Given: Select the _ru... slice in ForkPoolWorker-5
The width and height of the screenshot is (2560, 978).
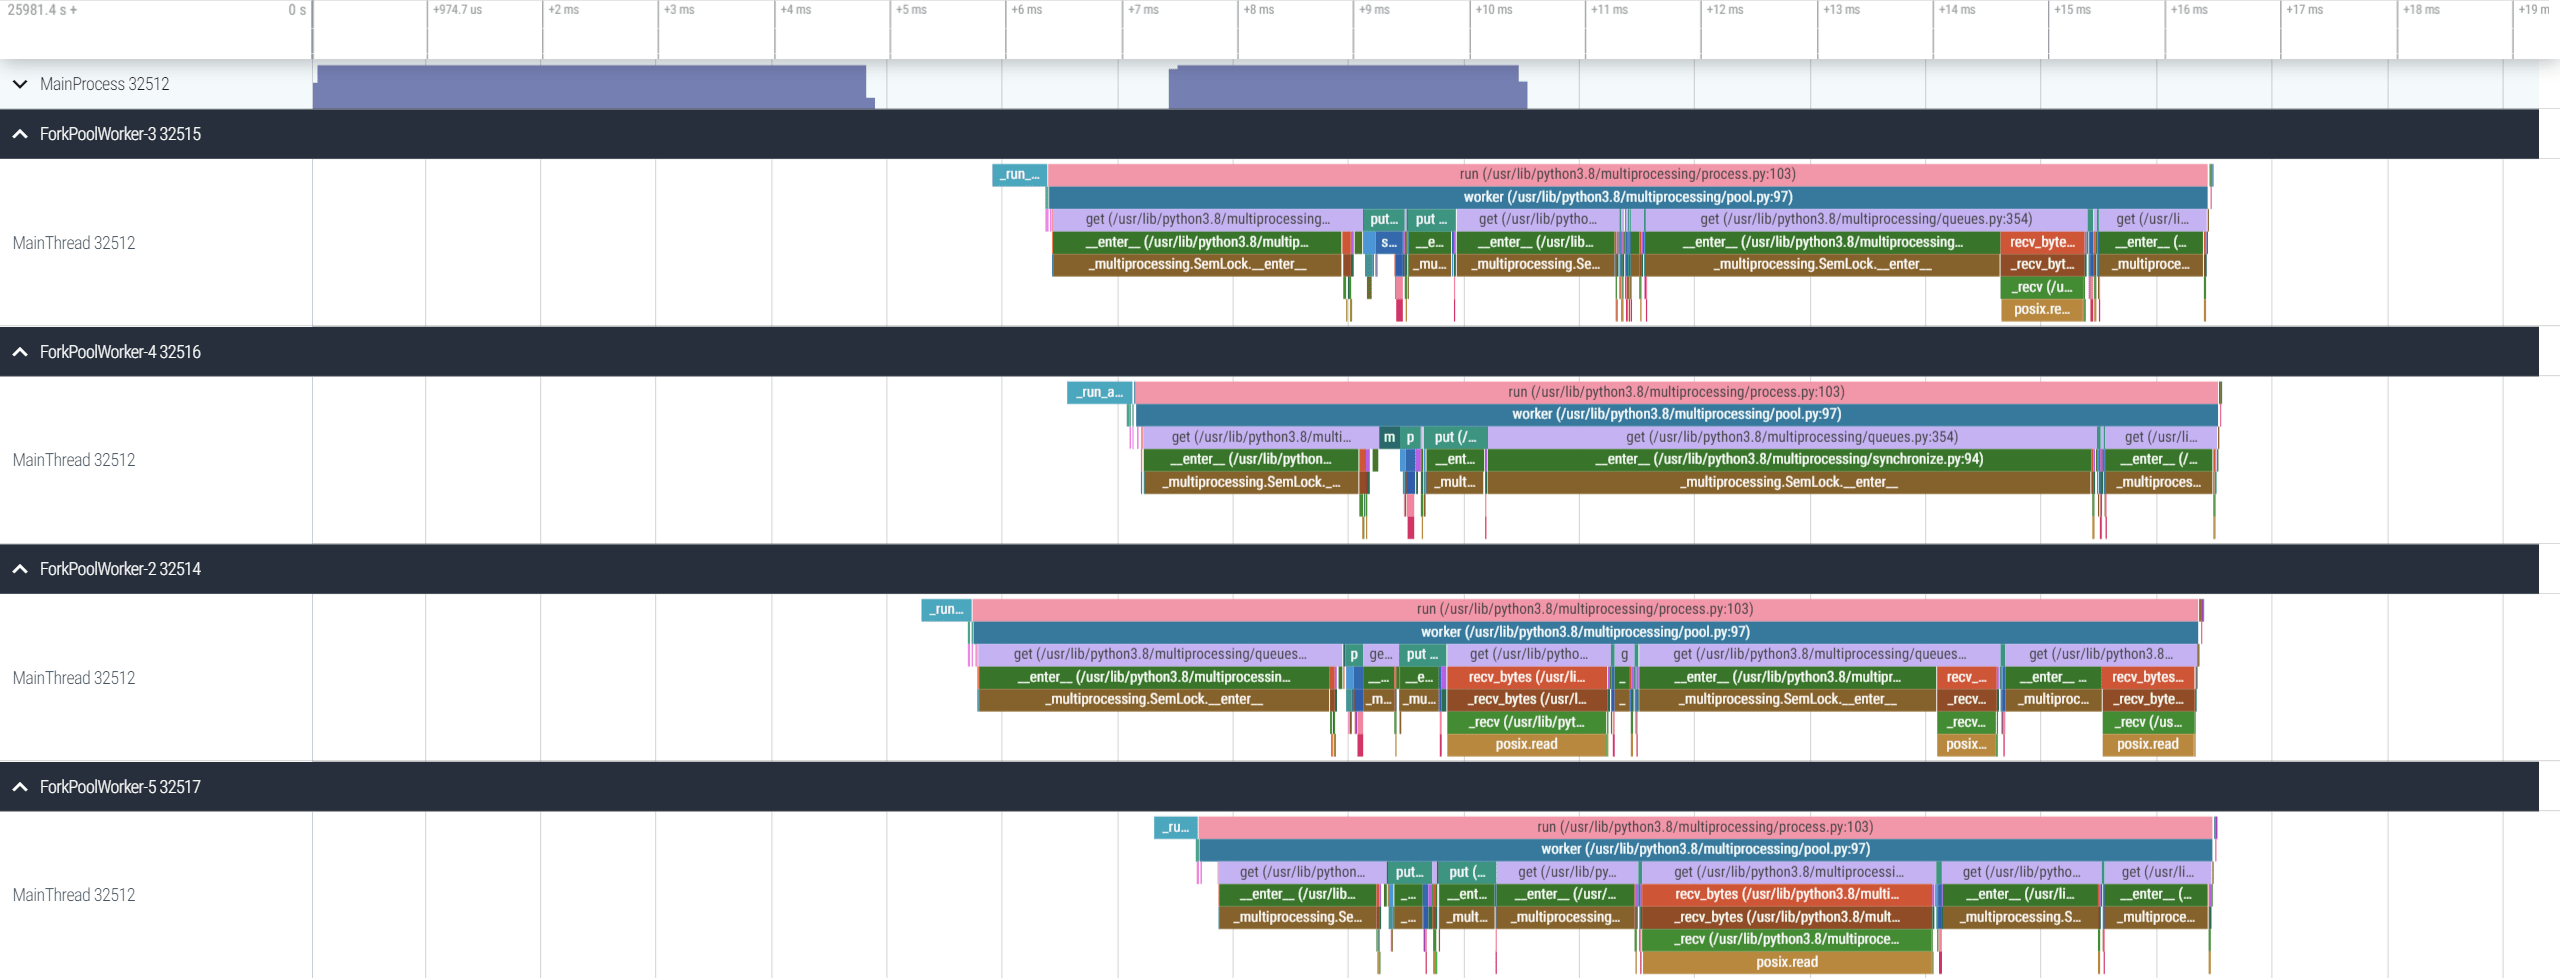Looking at the screenshot, I should [1175, 827].
